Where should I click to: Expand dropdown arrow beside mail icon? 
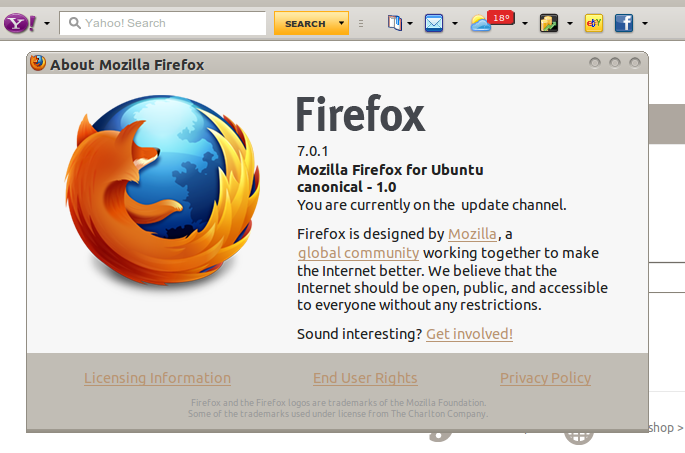[x=455, y=23]
